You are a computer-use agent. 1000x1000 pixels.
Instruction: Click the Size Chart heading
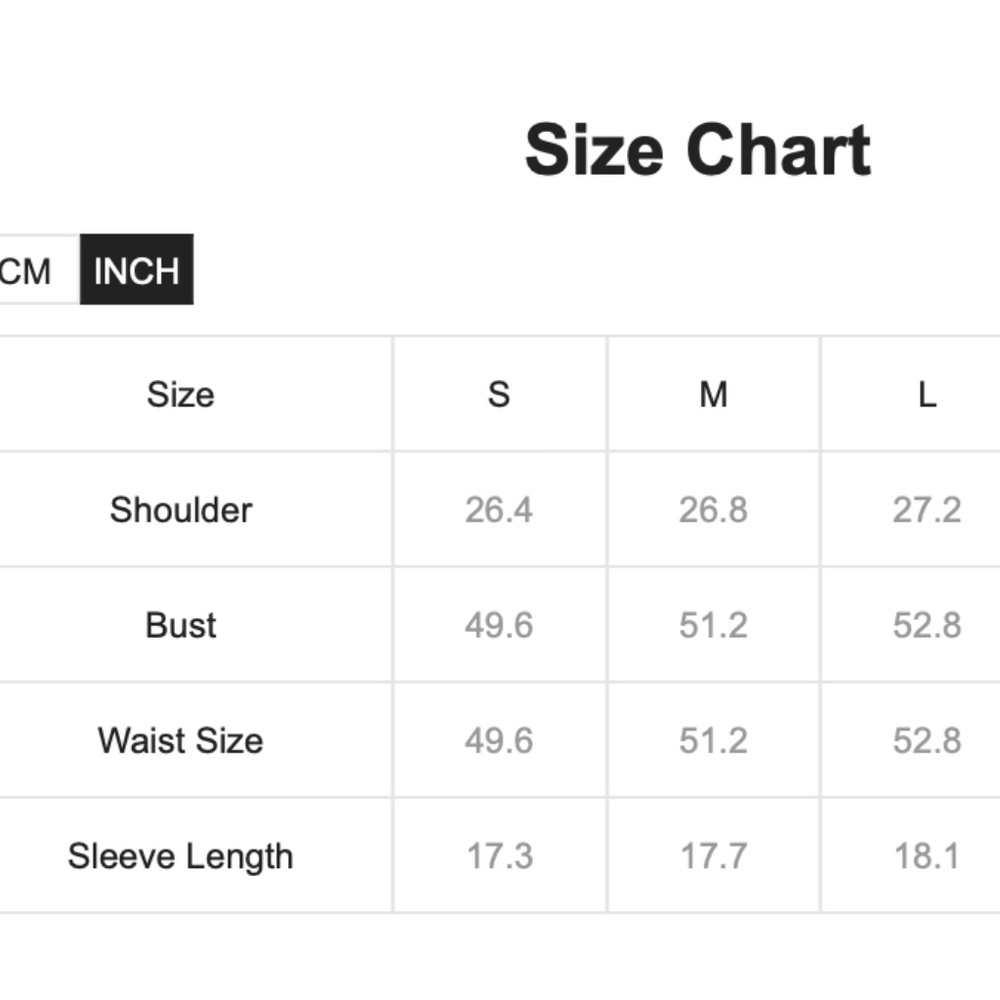(x=697, y=150)
